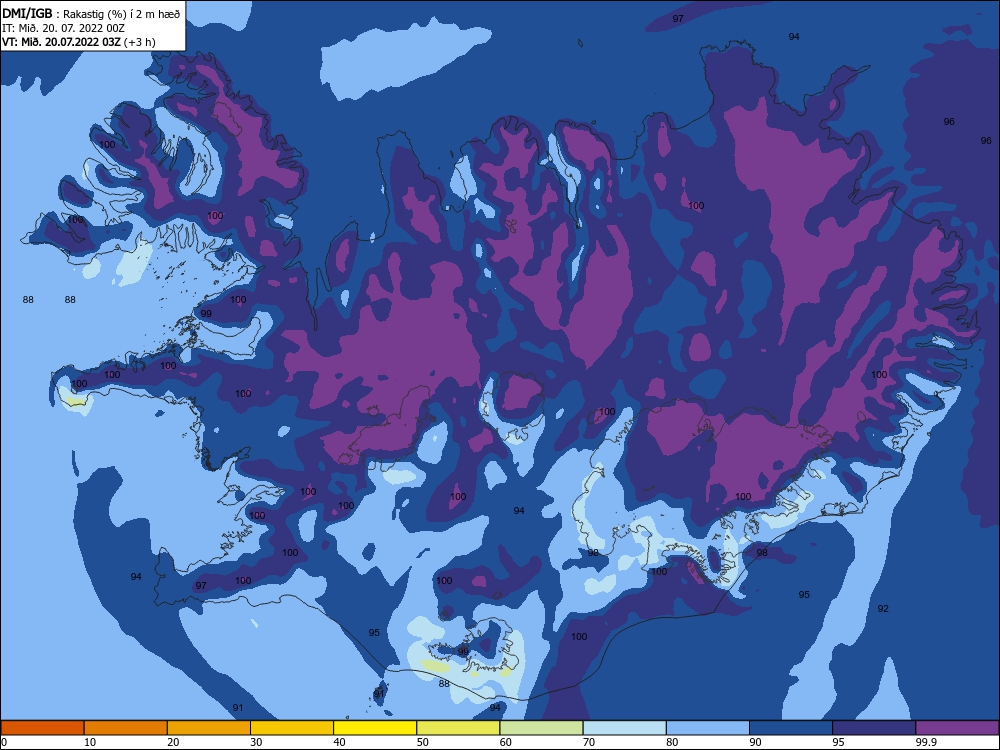This screenshot has height=750, width=1000.
Task: Click the legend scale label '30'
Action: point(256,742)
